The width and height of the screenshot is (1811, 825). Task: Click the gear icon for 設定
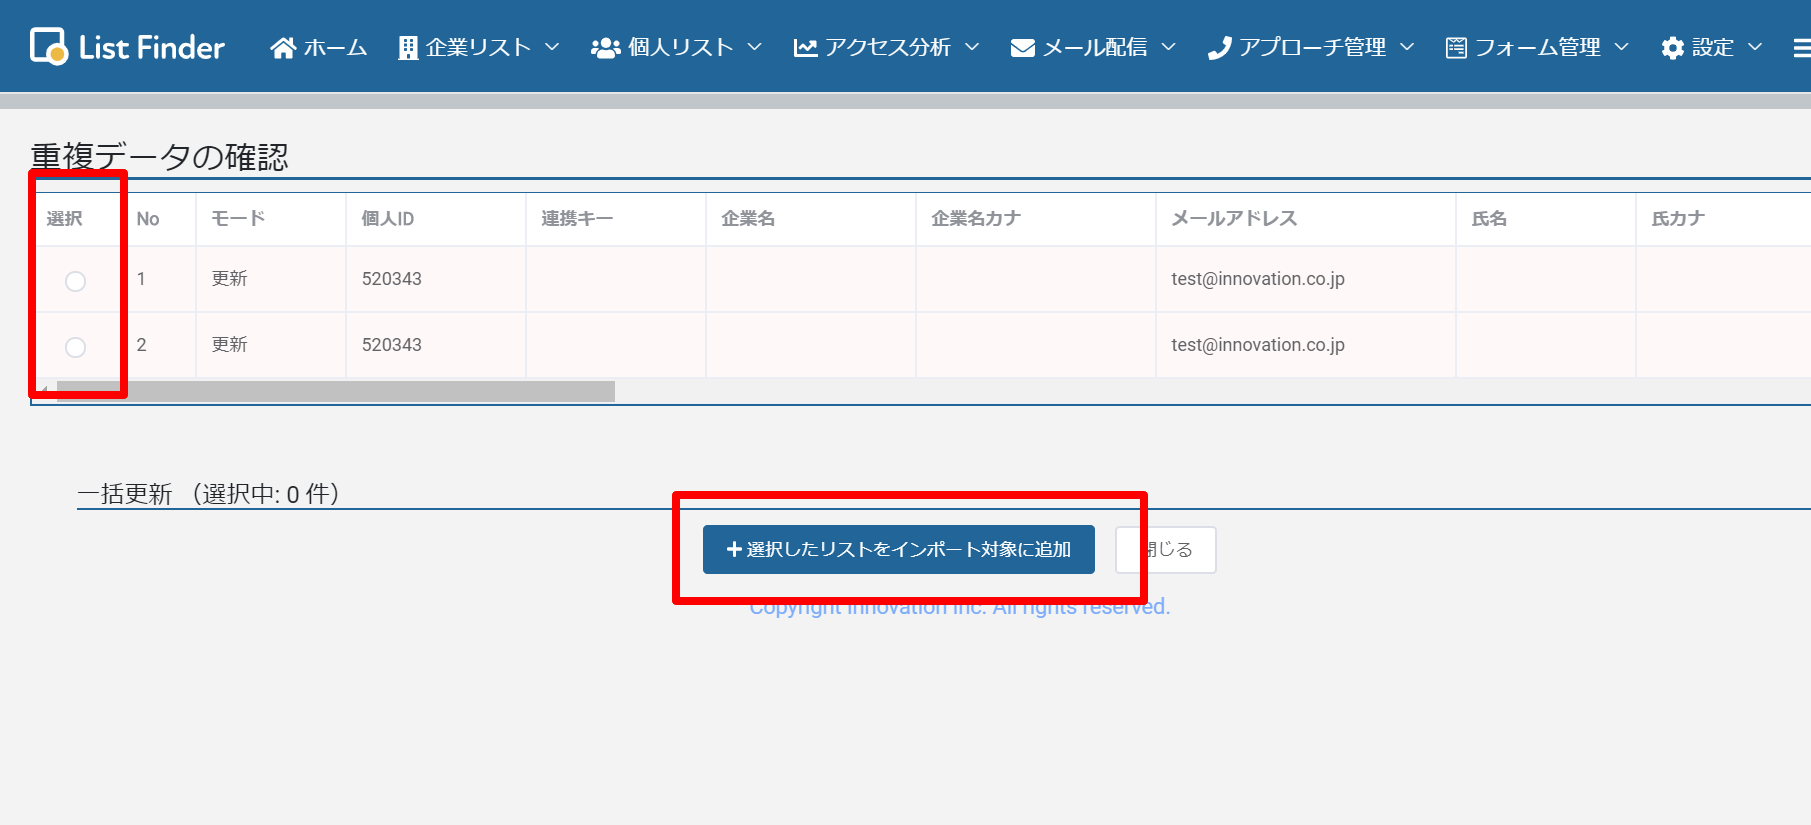coord(1672,48)
